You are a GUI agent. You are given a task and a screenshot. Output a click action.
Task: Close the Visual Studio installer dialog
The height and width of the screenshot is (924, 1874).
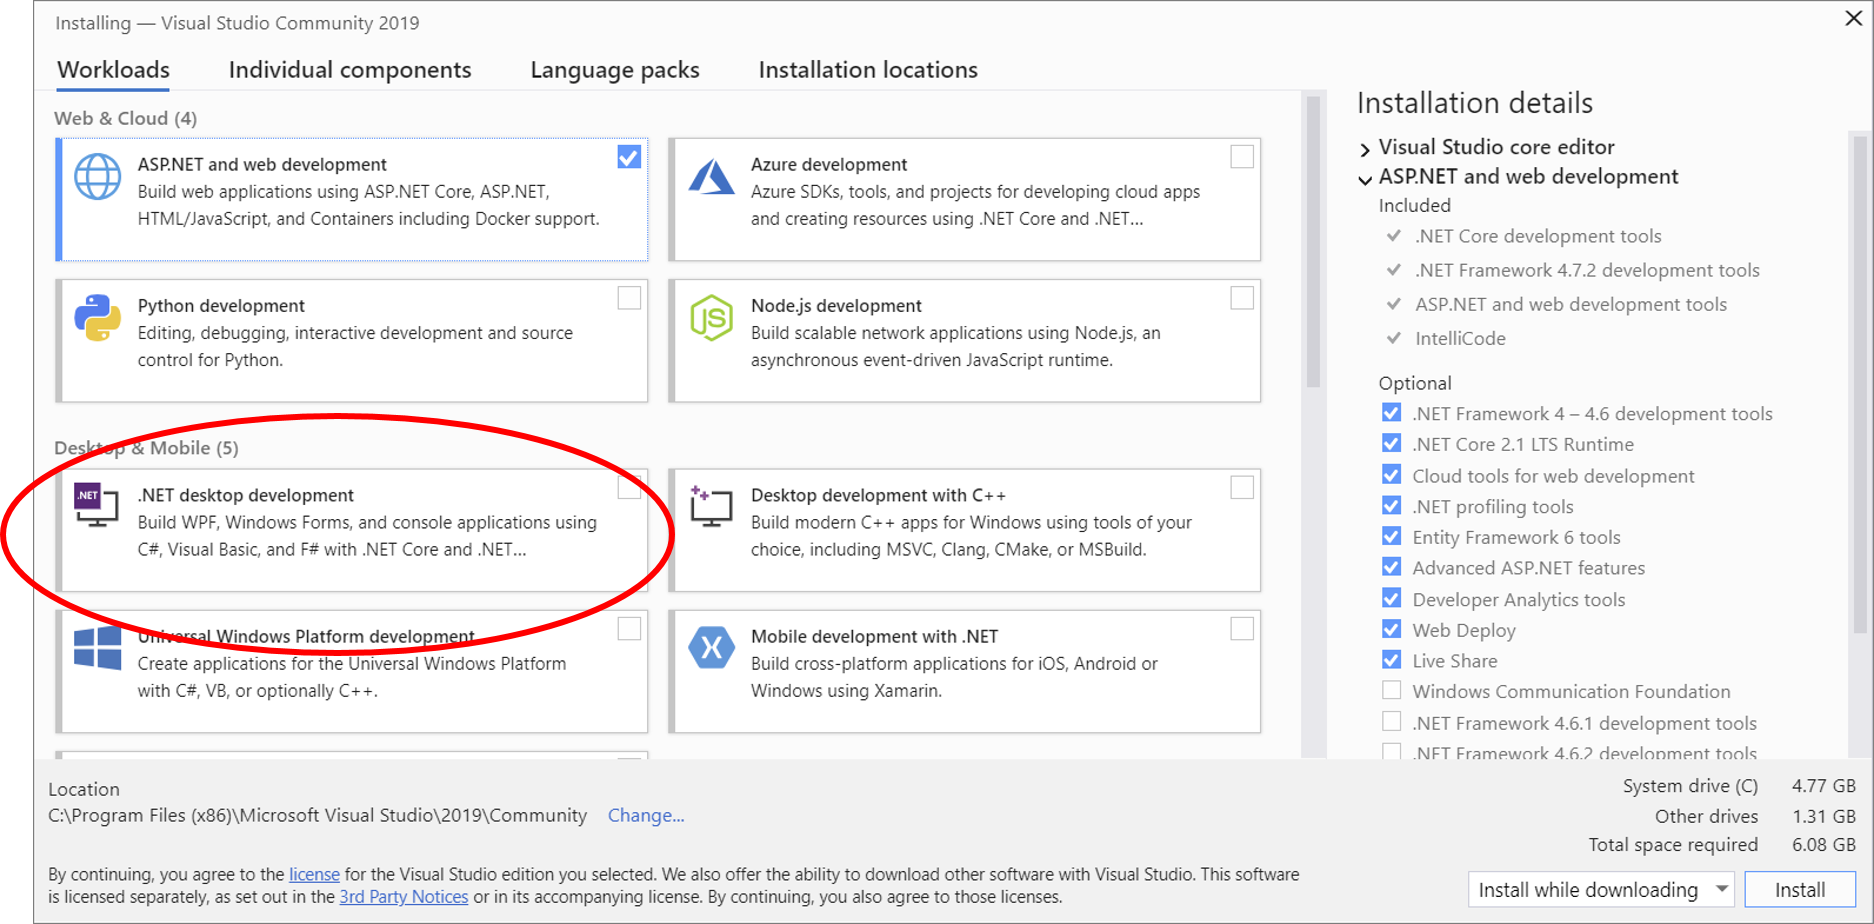1853,19
